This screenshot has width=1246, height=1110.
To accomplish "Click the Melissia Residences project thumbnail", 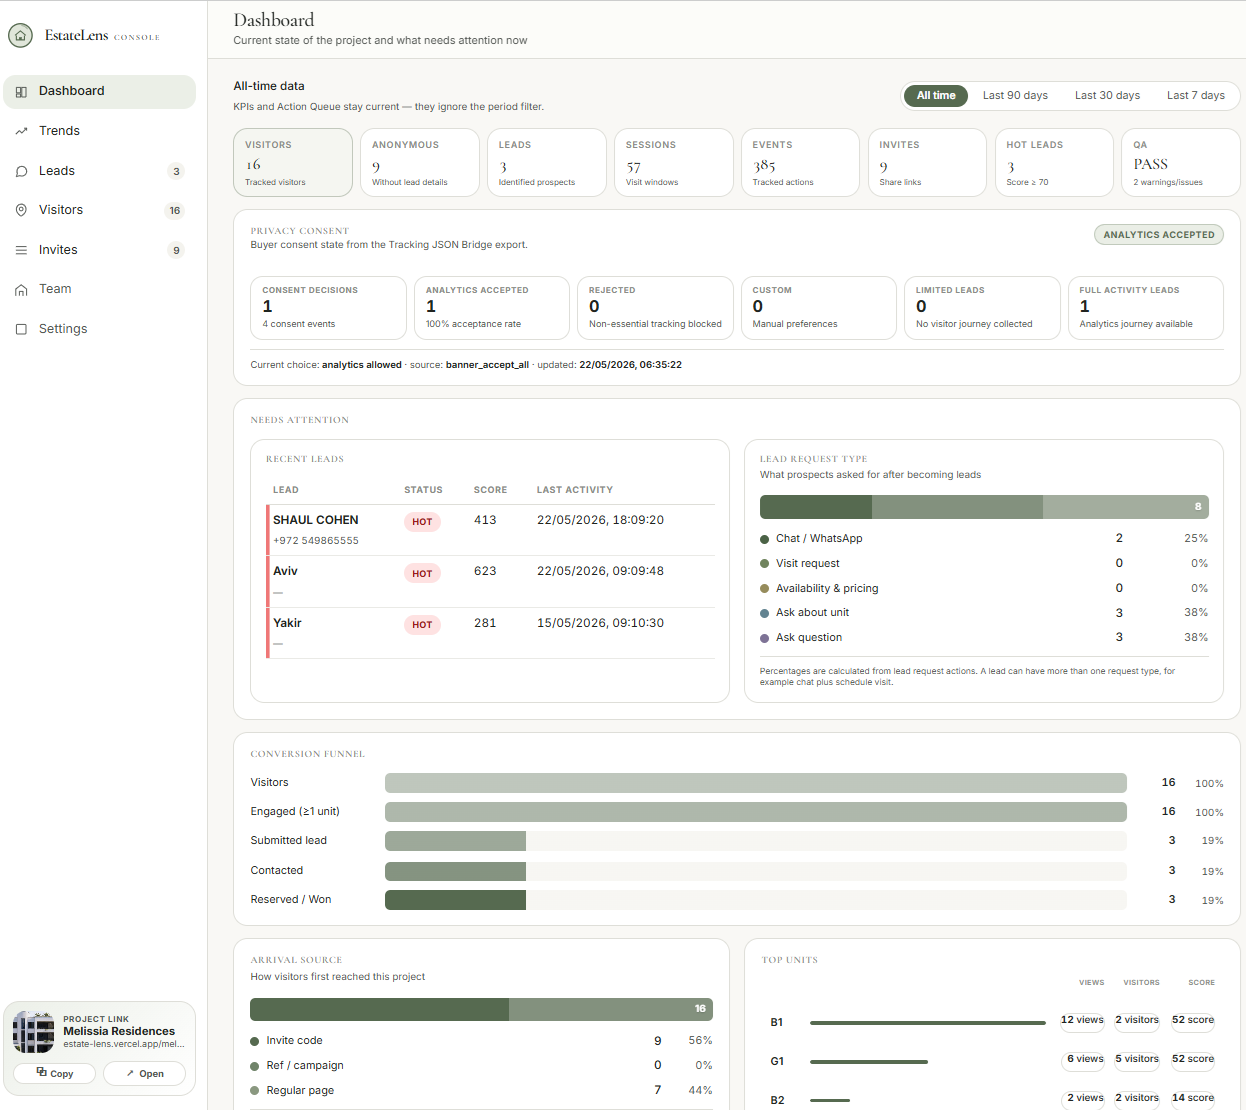I will [33, 1031].
